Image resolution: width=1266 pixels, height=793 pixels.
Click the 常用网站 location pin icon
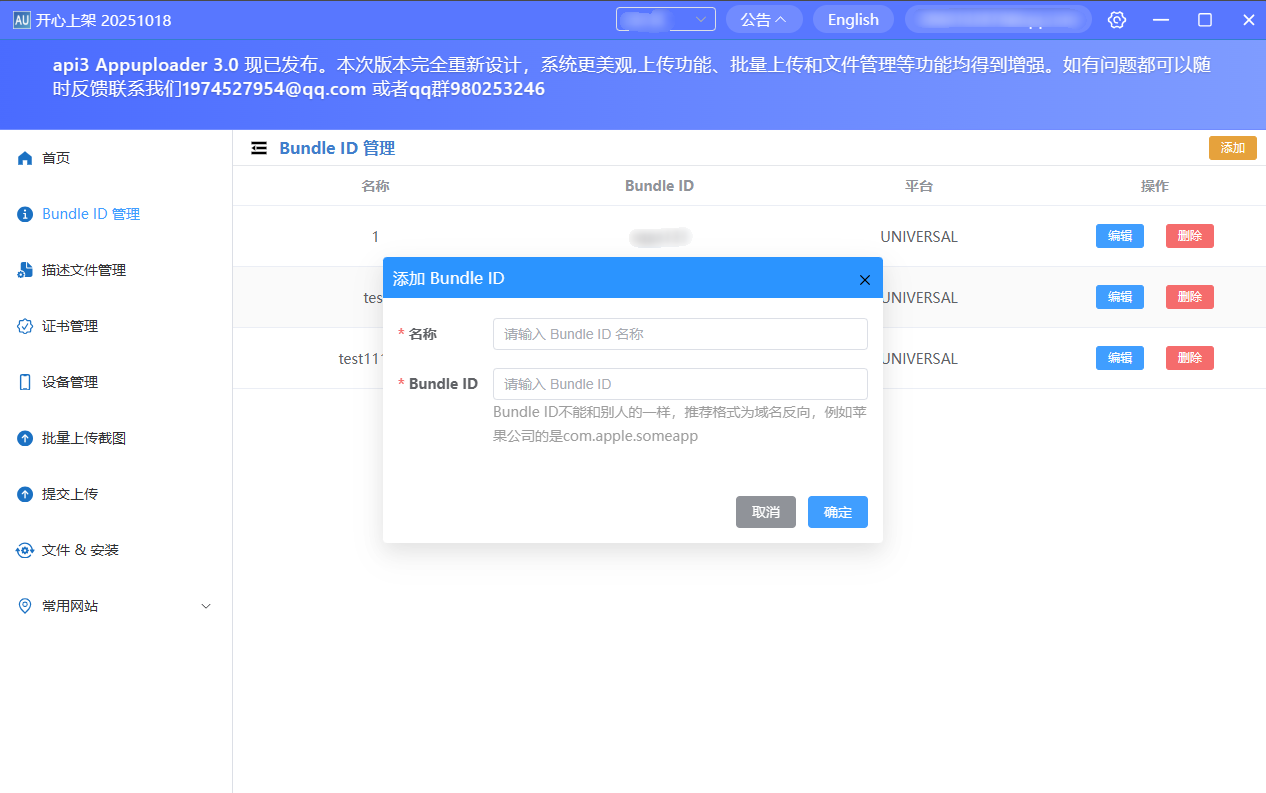25,606
